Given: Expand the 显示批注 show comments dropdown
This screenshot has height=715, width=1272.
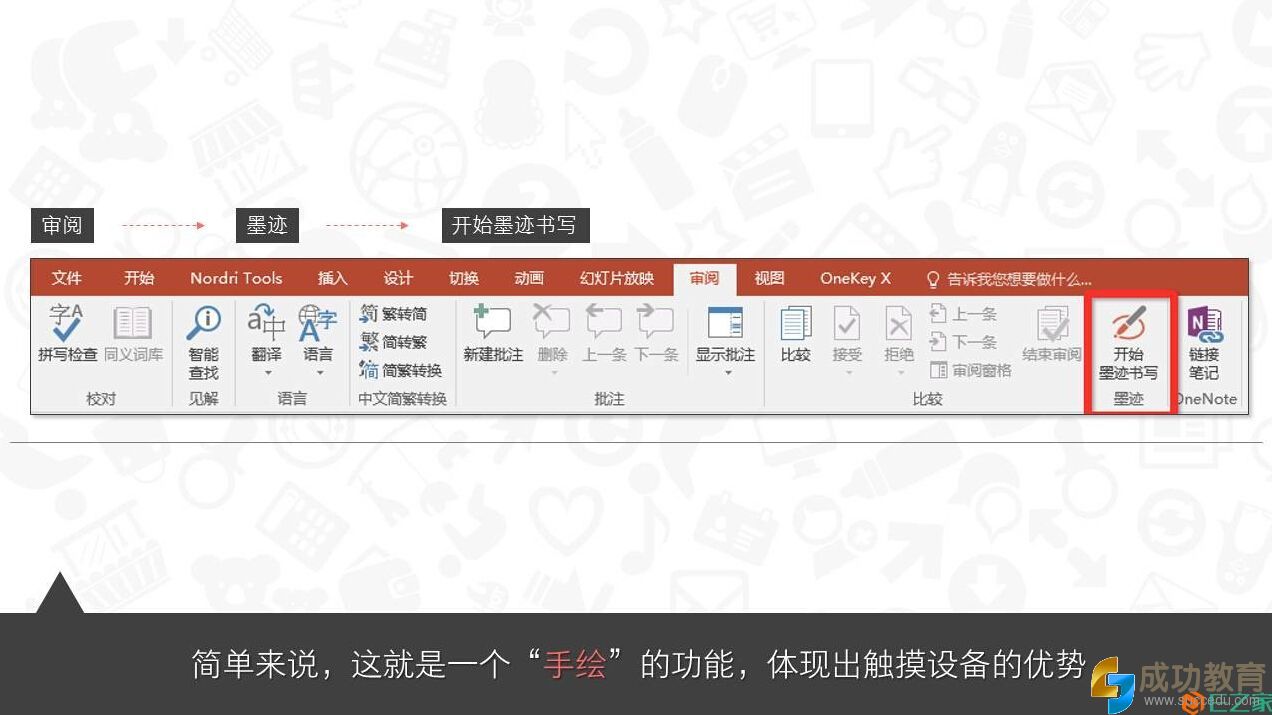Looking at the screenshot, I should pyautogui.click(x=726, y=372).
